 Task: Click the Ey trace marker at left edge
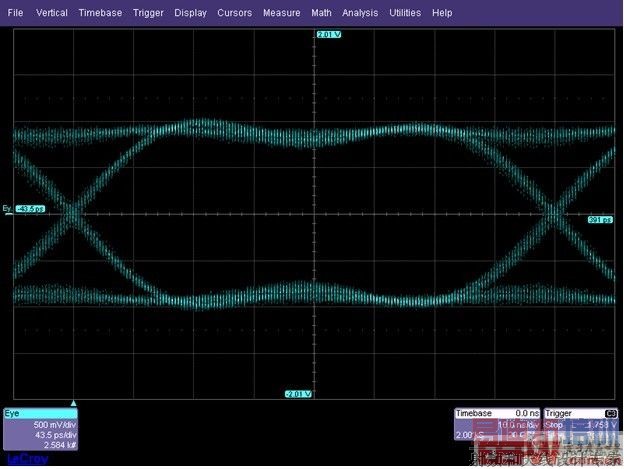[x=7, y=209]
